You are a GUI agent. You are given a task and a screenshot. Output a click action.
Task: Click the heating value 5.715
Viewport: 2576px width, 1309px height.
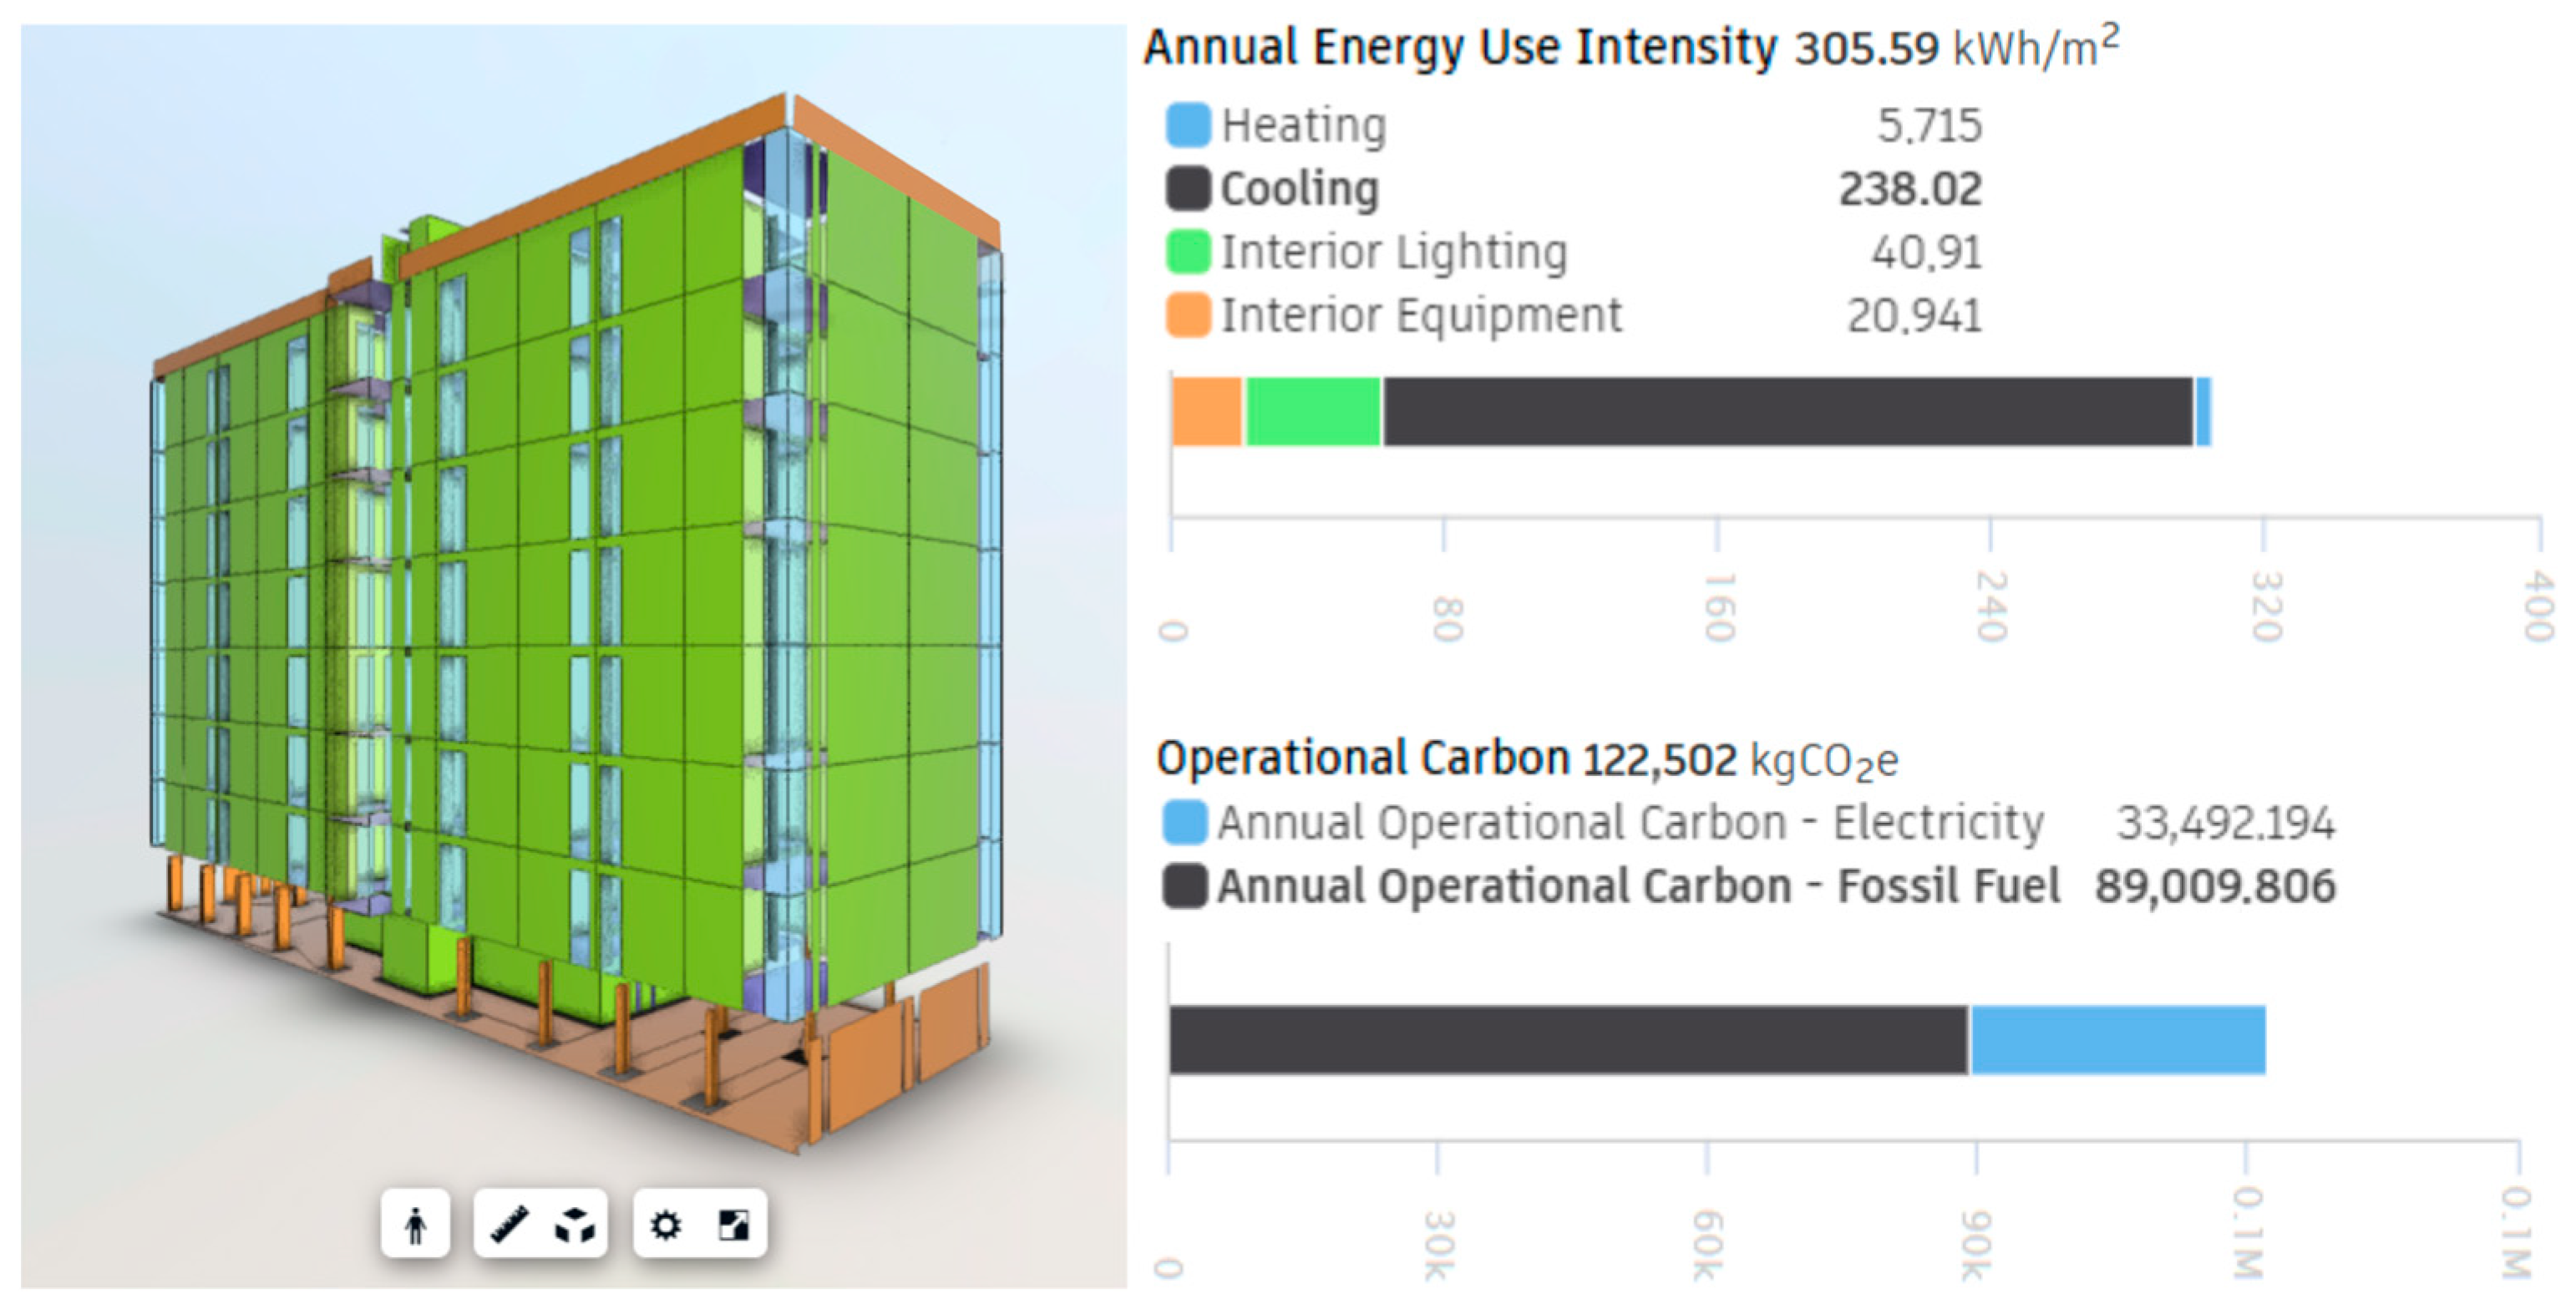click(x=1929, y=126)
